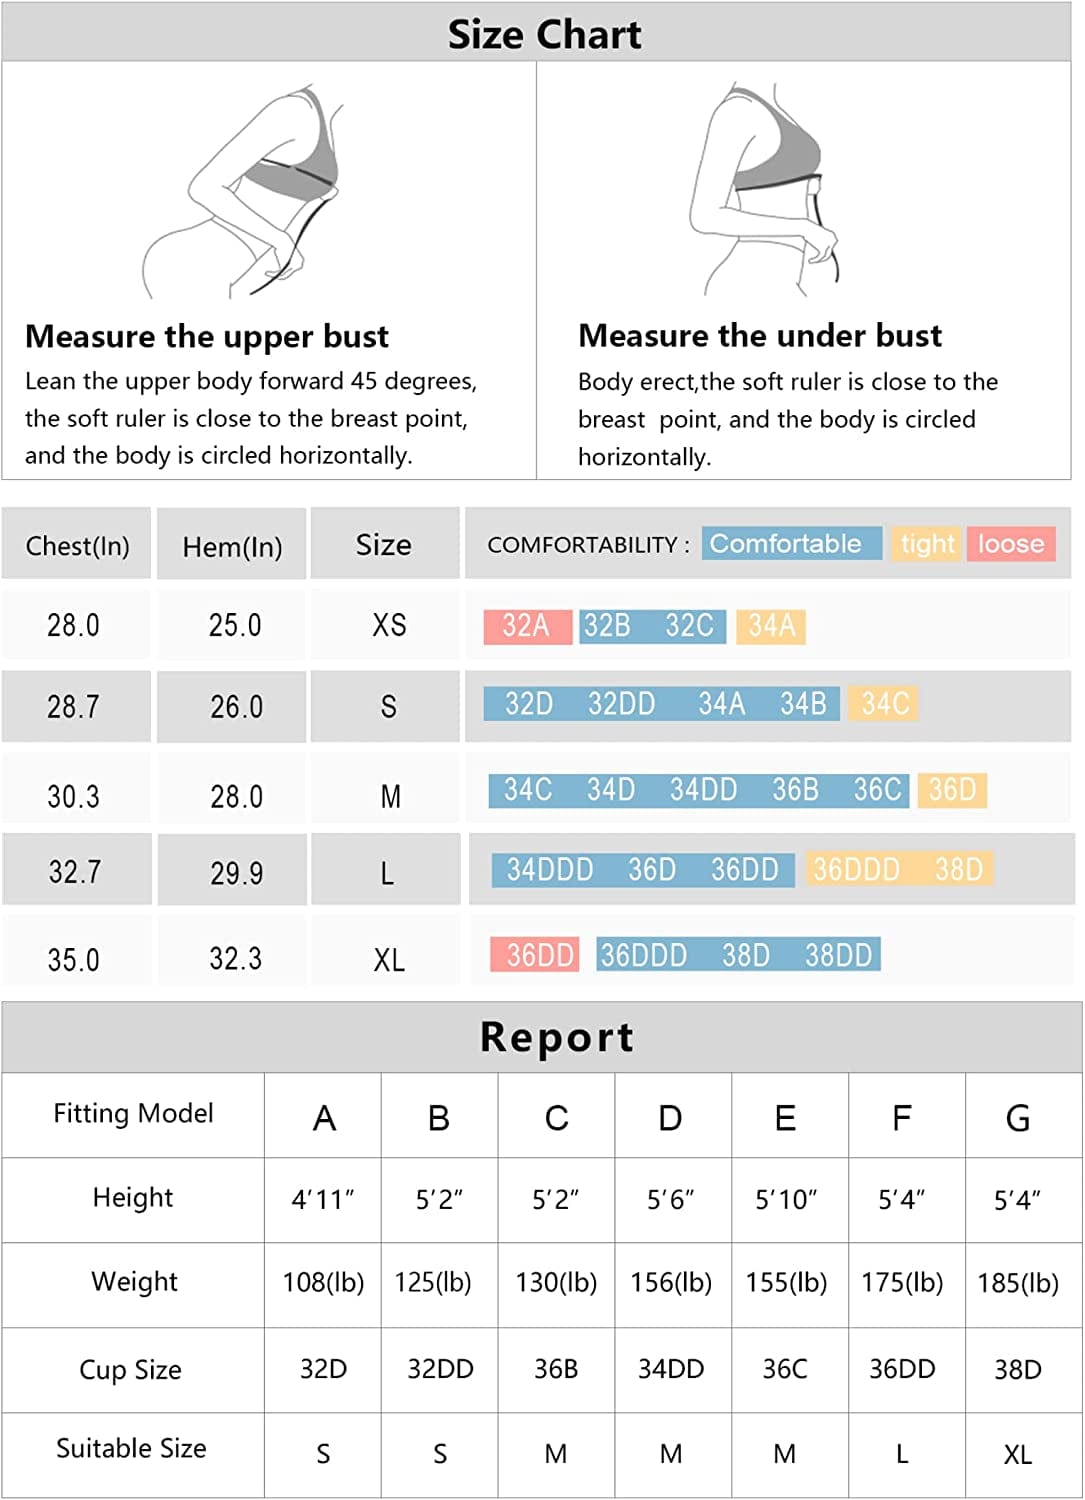Click the yellow 34C tag in S row
The height and width of the screenshot is (1500, 1085).
884,704
